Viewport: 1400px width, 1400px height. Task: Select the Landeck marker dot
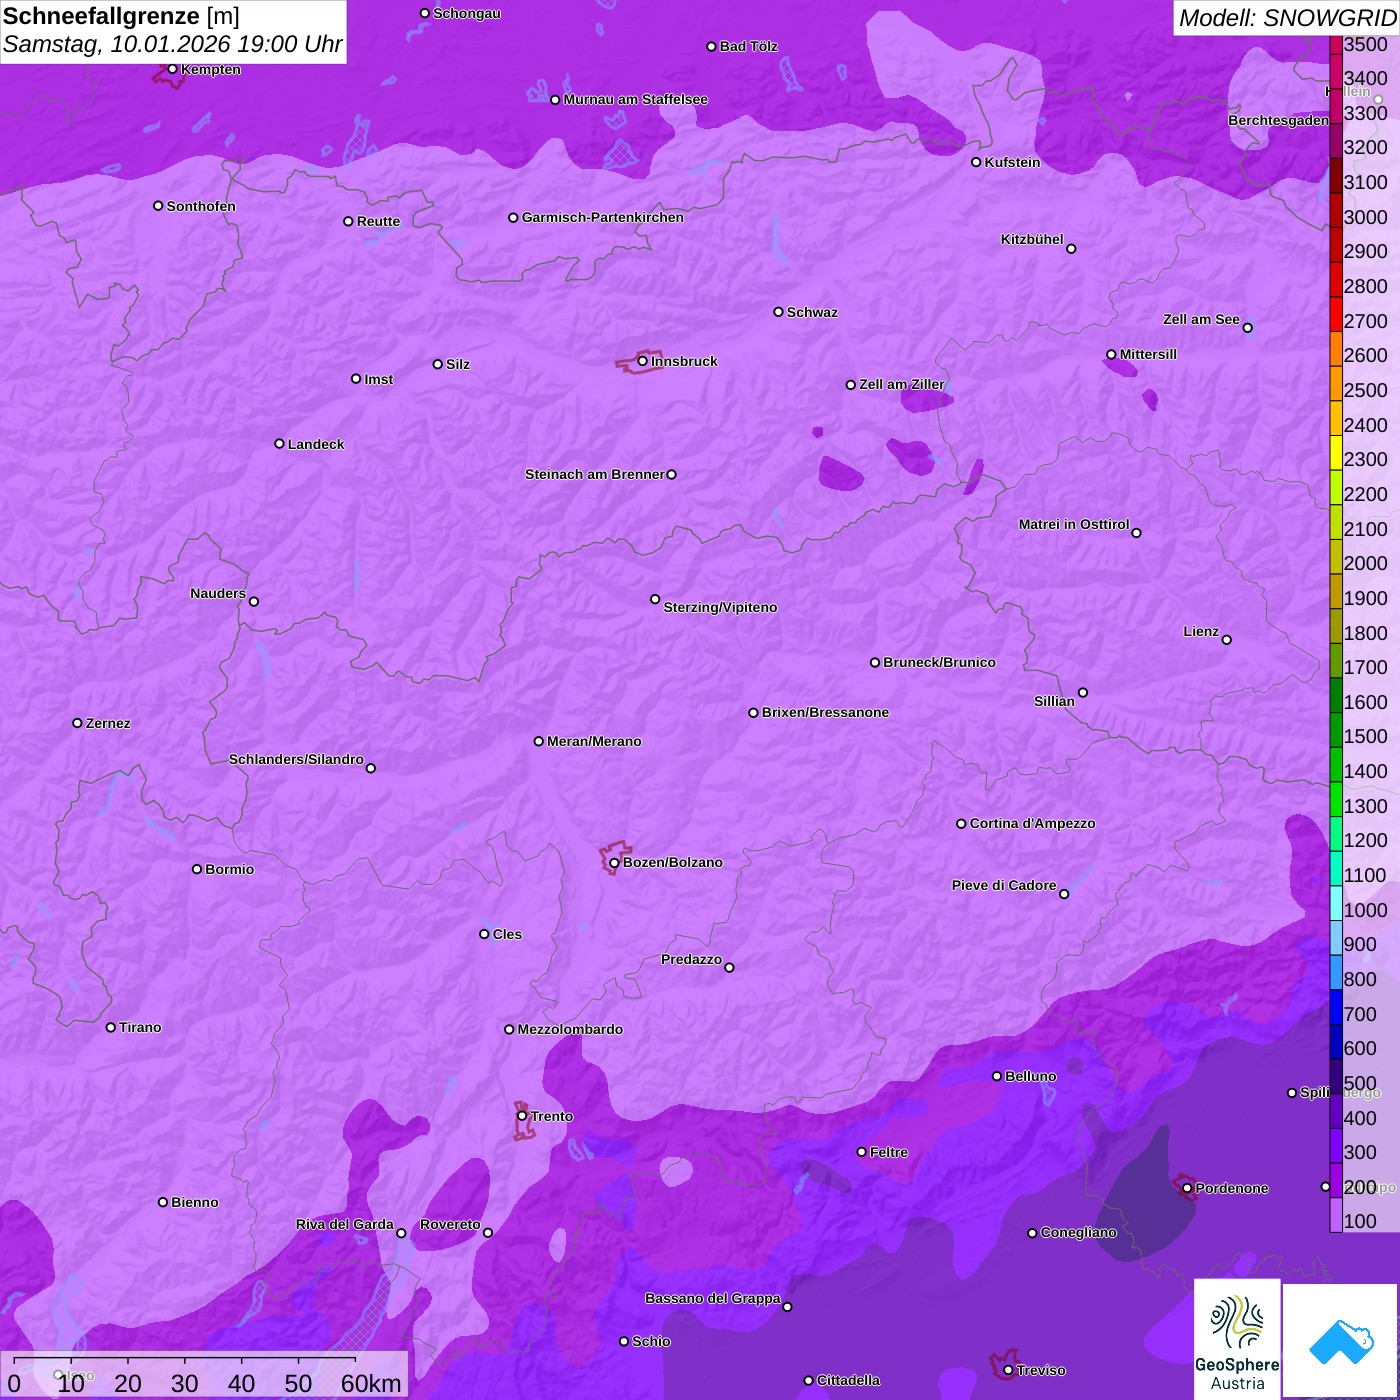(x=279, y=444)
